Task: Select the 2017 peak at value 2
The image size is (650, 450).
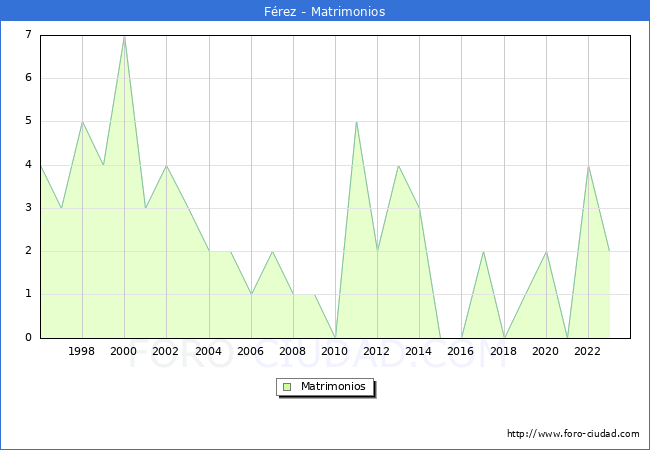Action: 483,252
